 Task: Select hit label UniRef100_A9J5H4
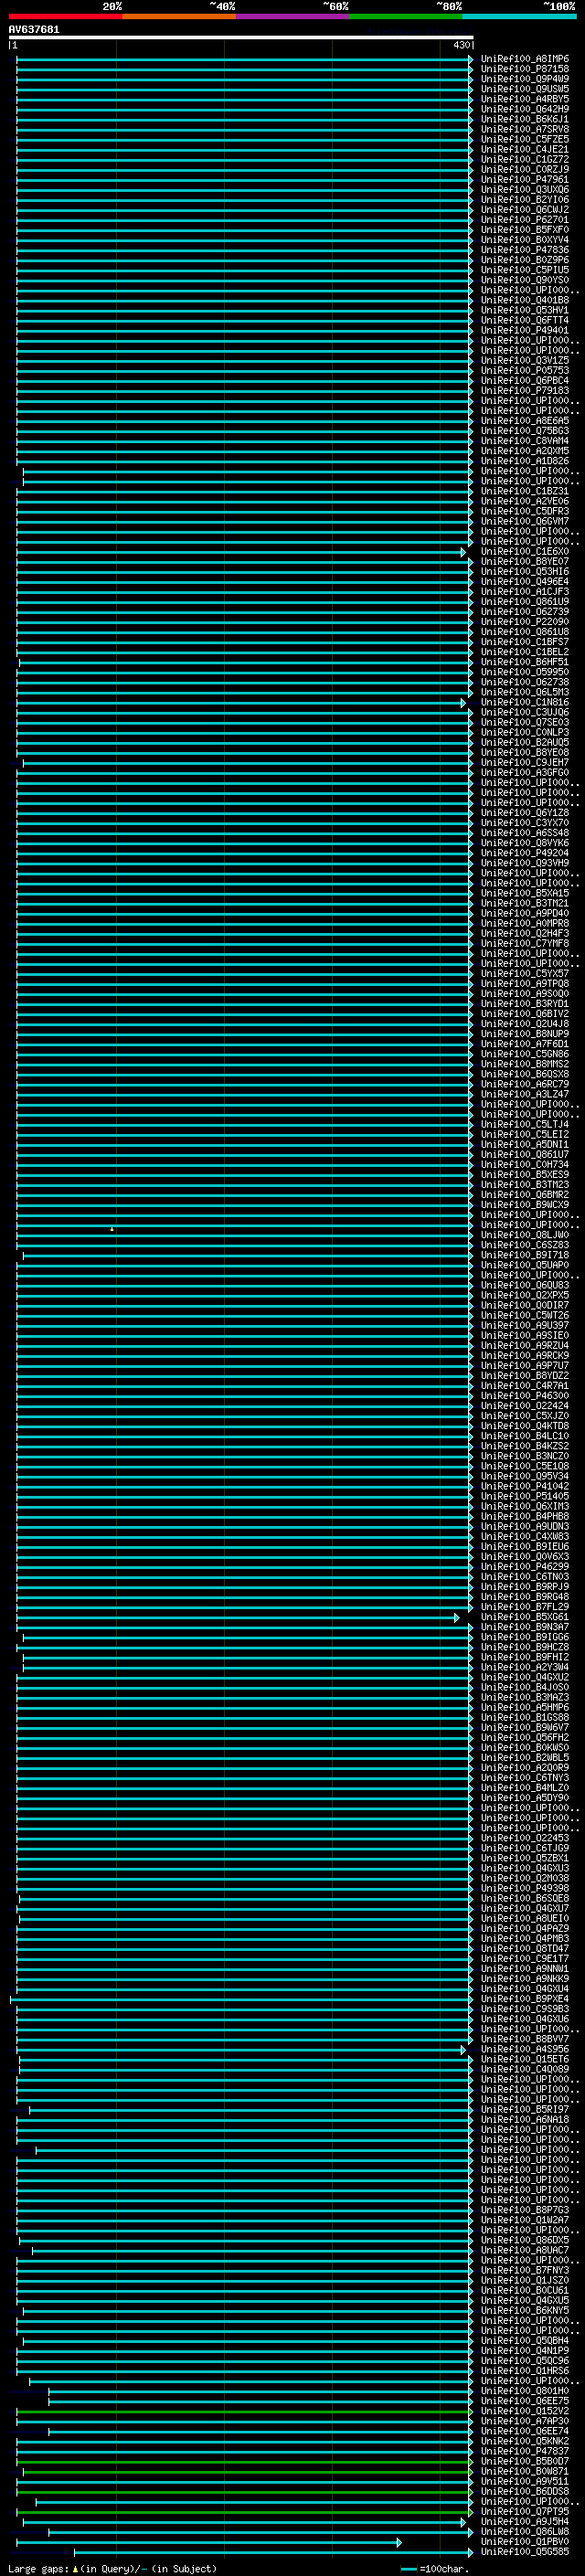coord(525,2522)
